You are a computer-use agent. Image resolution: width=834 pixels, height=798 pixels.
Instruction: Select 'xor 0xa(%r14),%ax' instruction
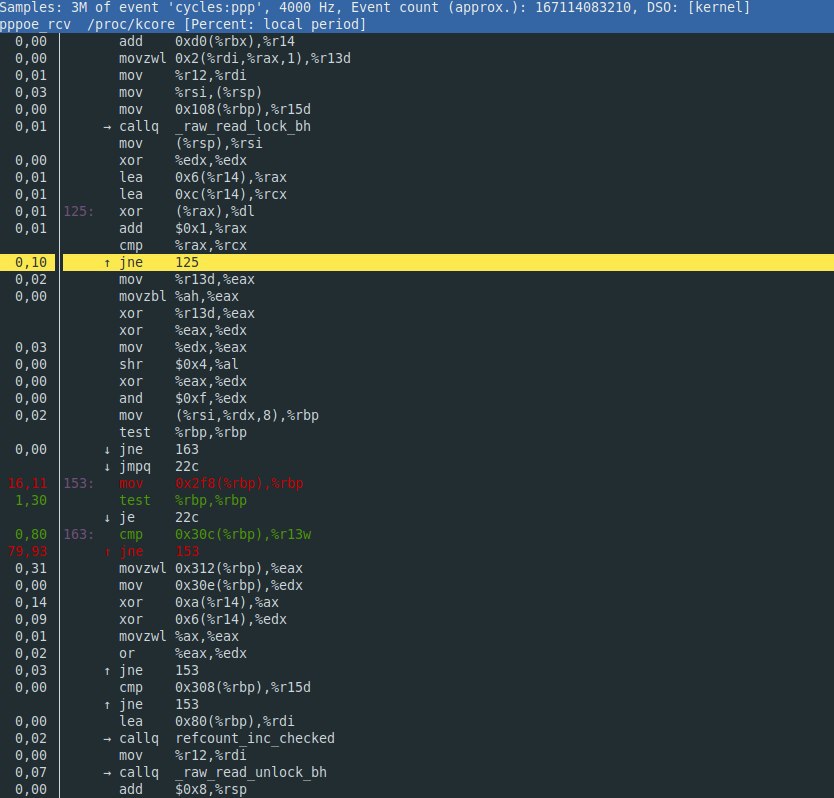tap(199, 602)
